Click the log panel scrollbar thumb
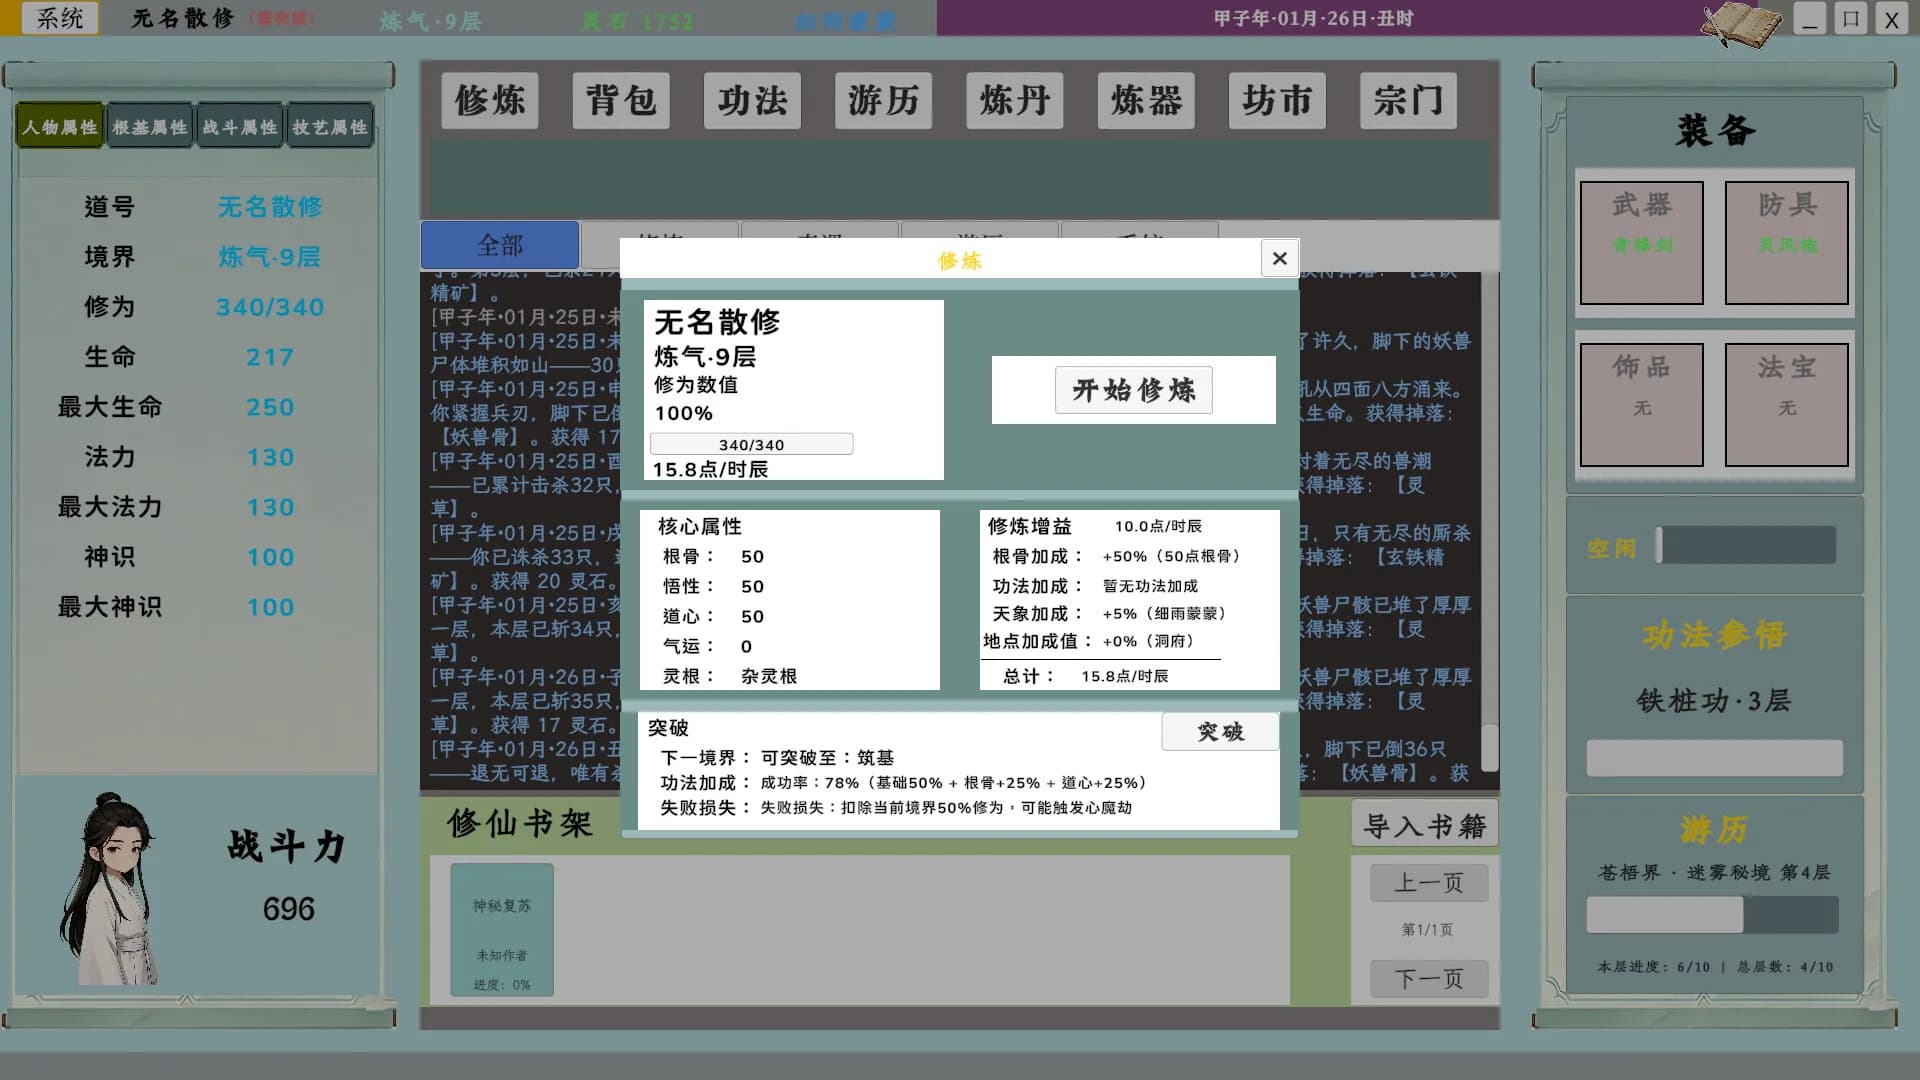The width and height of the screenshot is (1920, 1080). click(x=1489, y=747)
